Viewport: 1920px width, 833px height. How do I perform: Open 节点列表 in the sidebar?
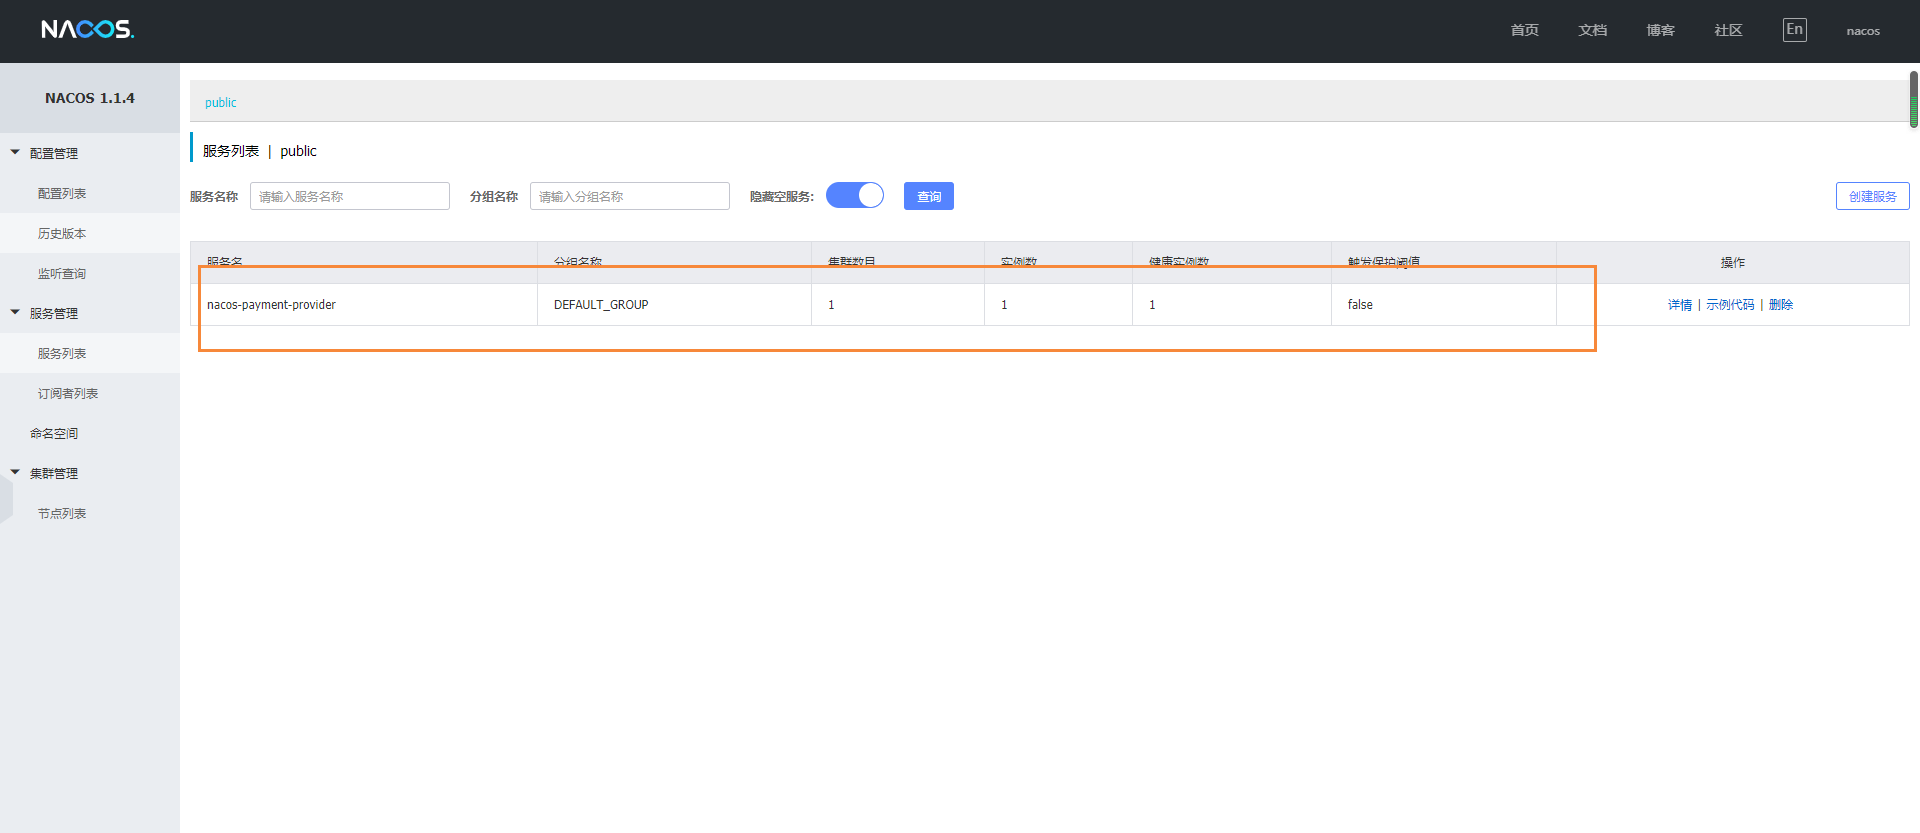click(x=62, y=513)
